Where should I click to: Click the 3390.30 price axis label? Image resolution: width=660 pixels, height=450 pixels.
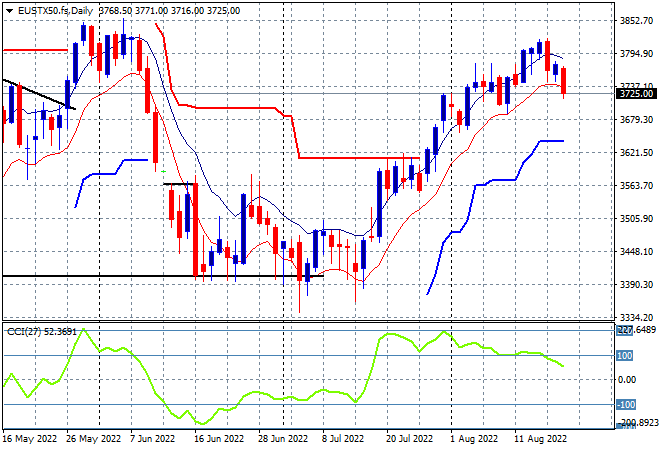click(x=636, y=285)
